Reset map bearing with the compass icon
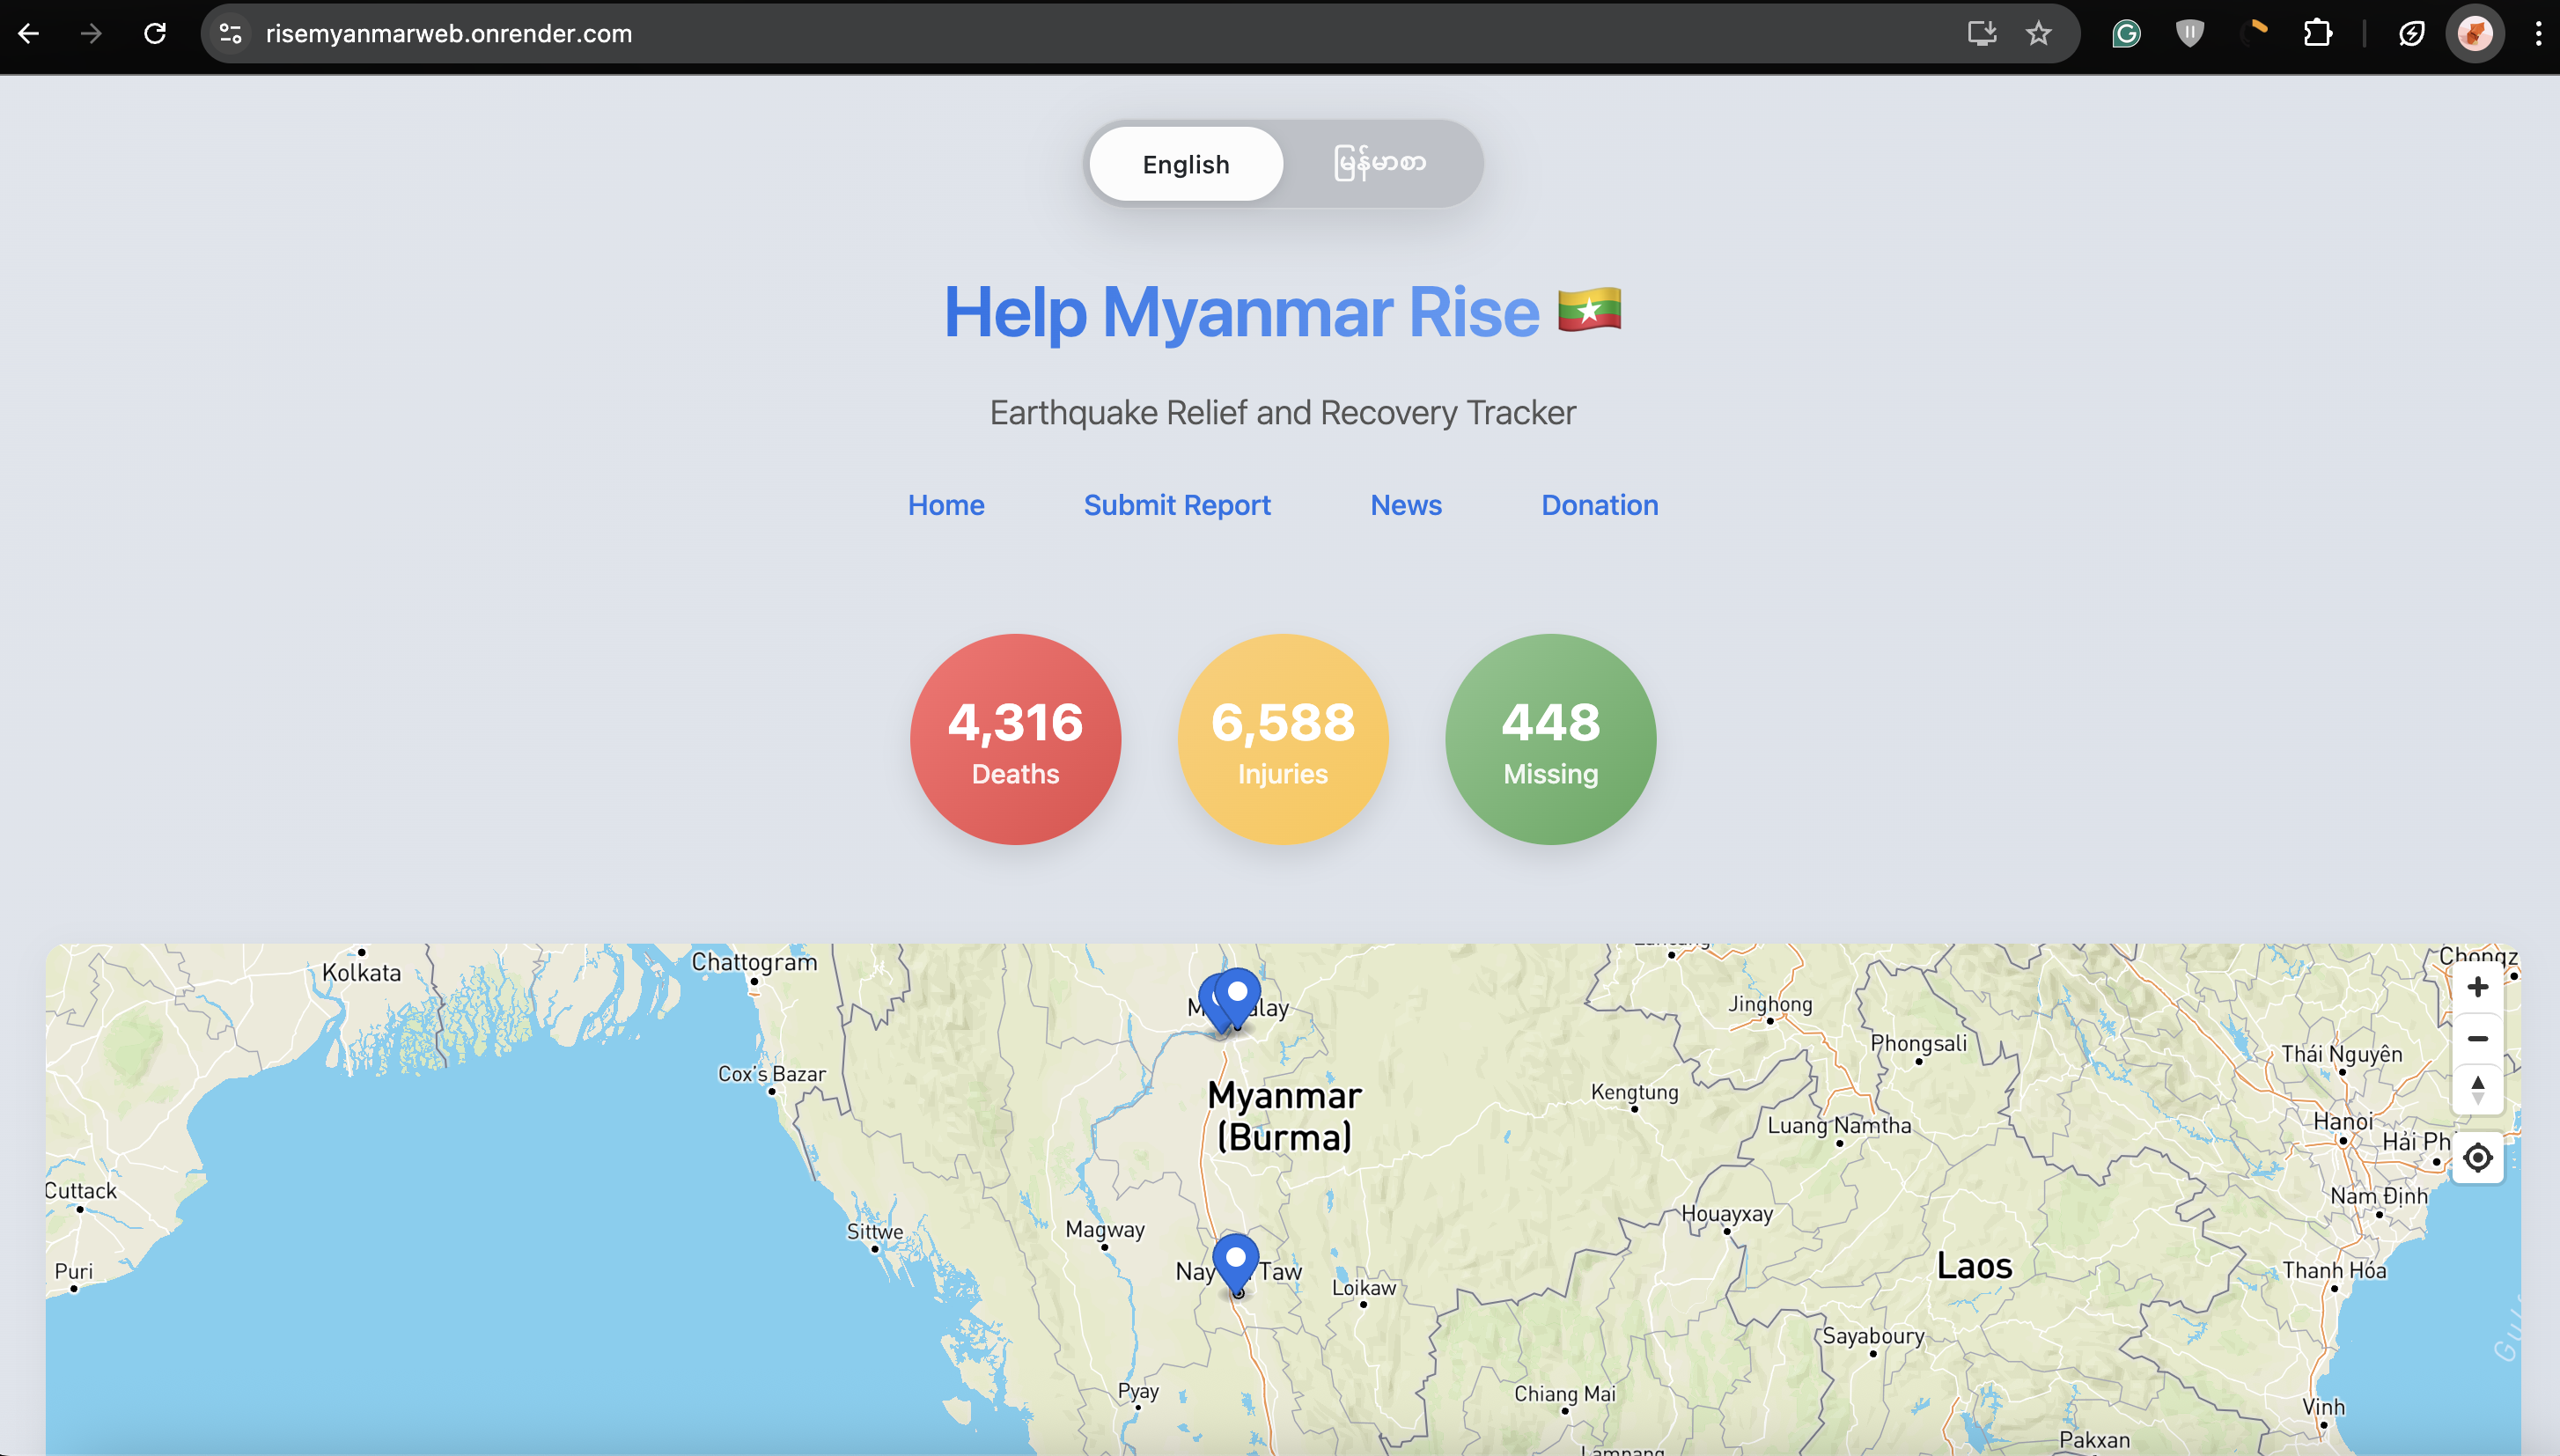Image resolution: width=2560 pixels, height=1456 pixels. (x=2477, y=1089)
